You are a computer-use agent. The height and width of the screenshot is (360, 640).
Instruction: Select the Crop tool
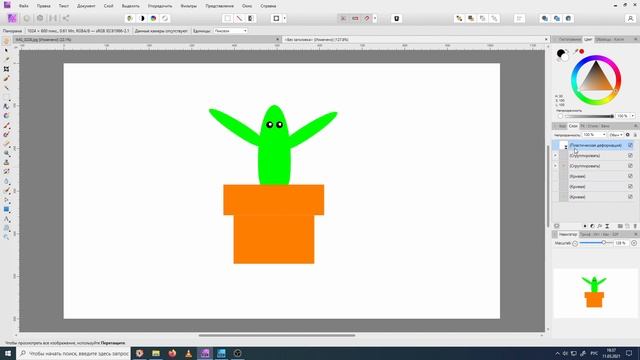6,69
